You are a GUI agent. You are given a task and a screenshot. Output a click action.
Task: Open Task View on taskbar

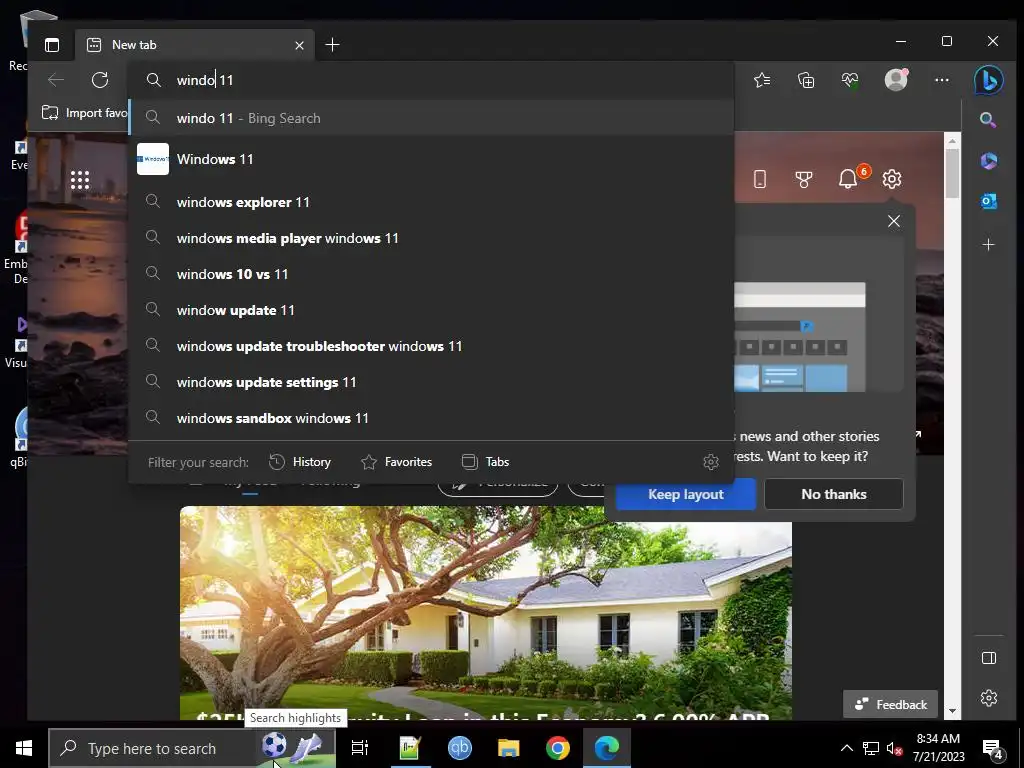360,748
